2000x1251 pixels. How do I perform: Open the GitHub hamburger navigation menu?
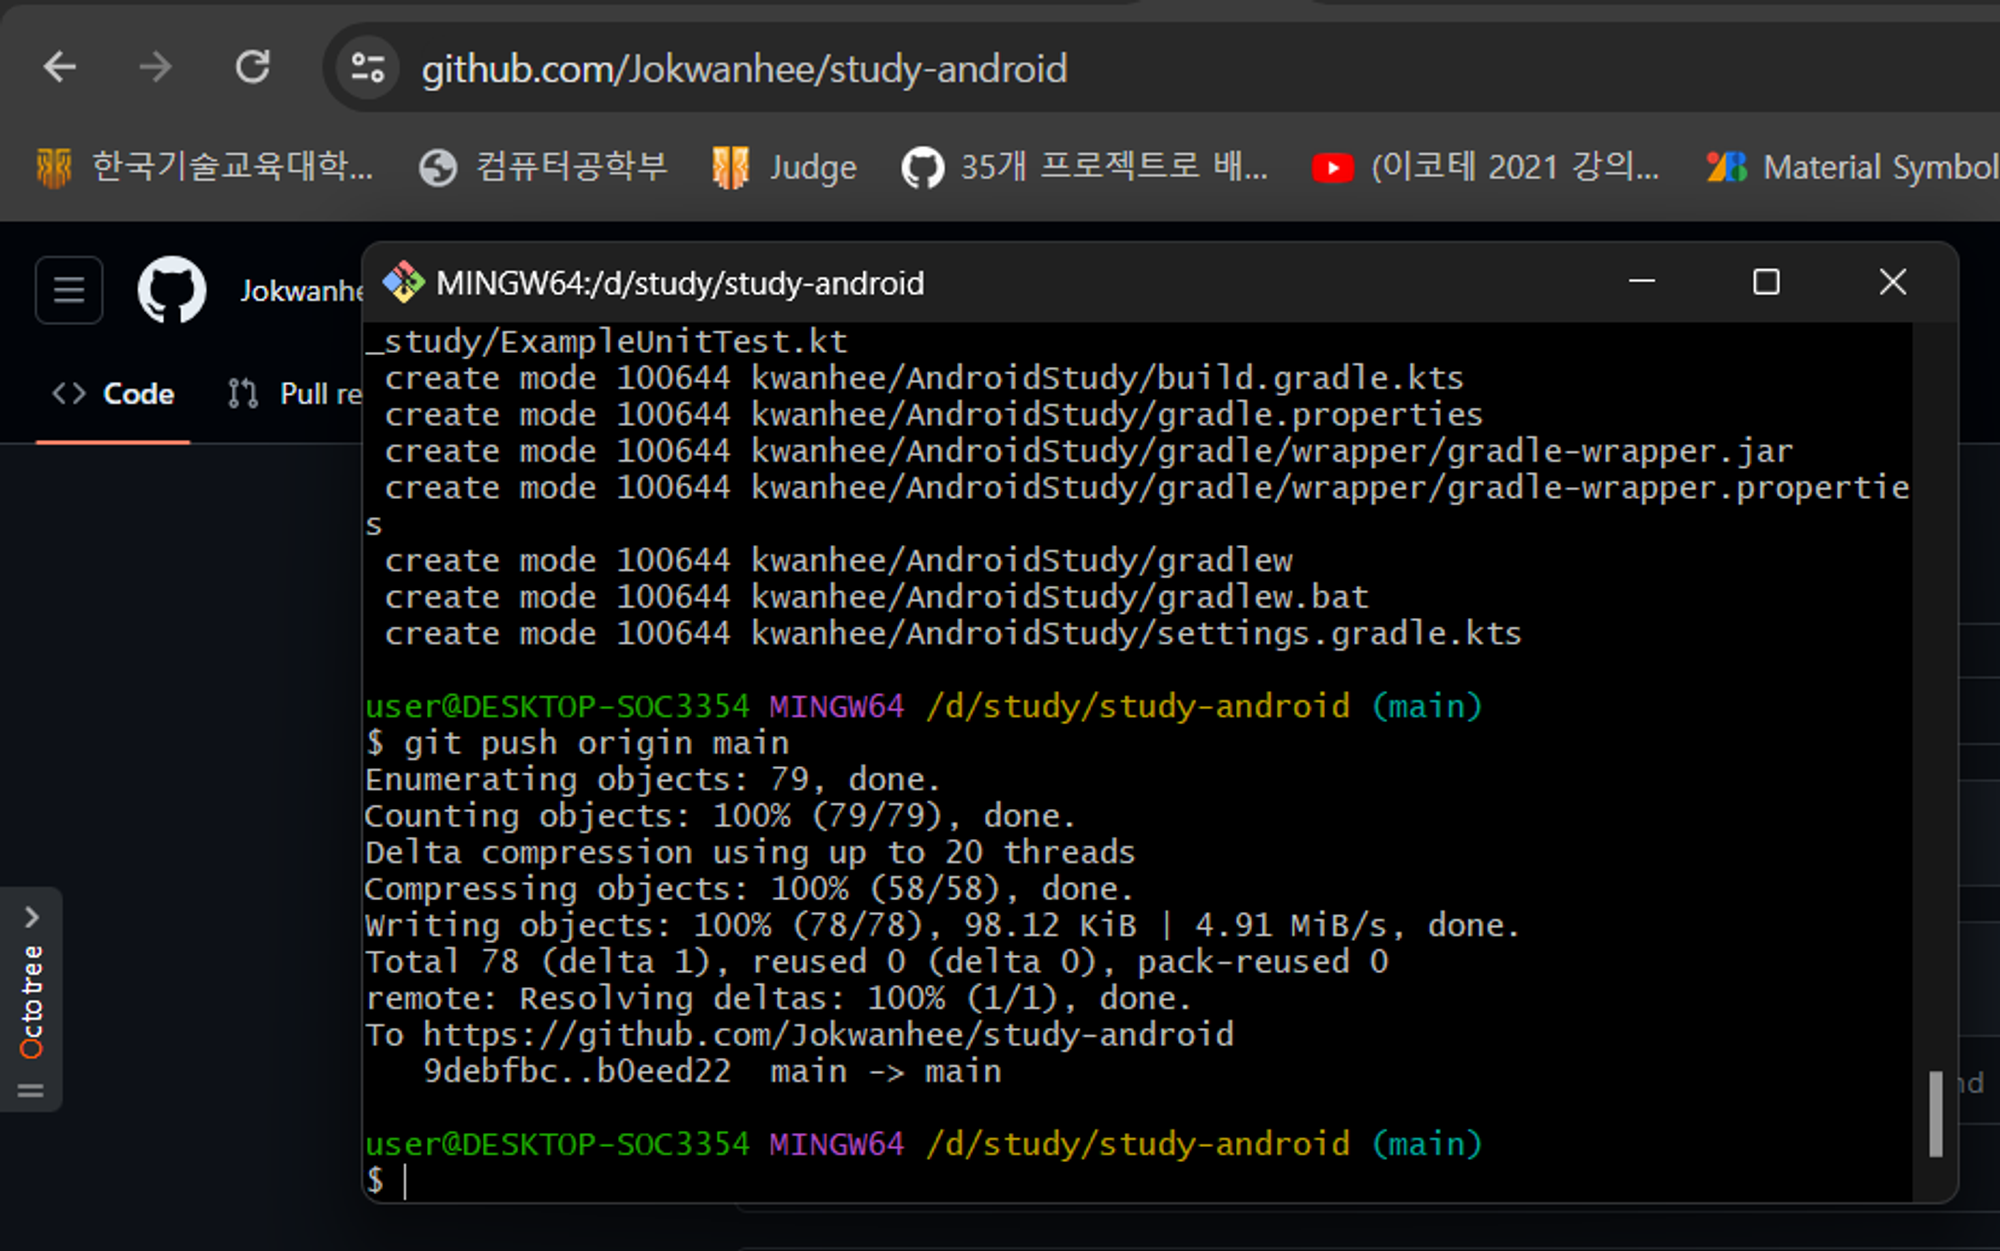(x=69, y=290)
